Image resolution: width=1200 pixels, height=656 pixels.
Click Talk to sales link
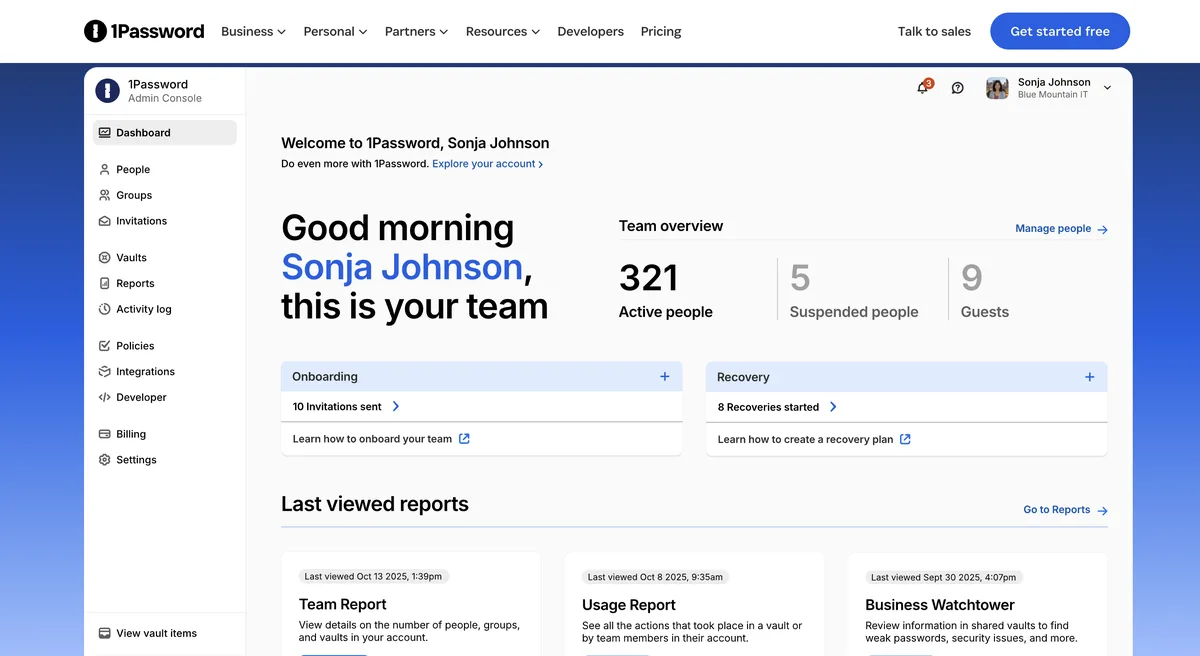(x=934, y=31)
